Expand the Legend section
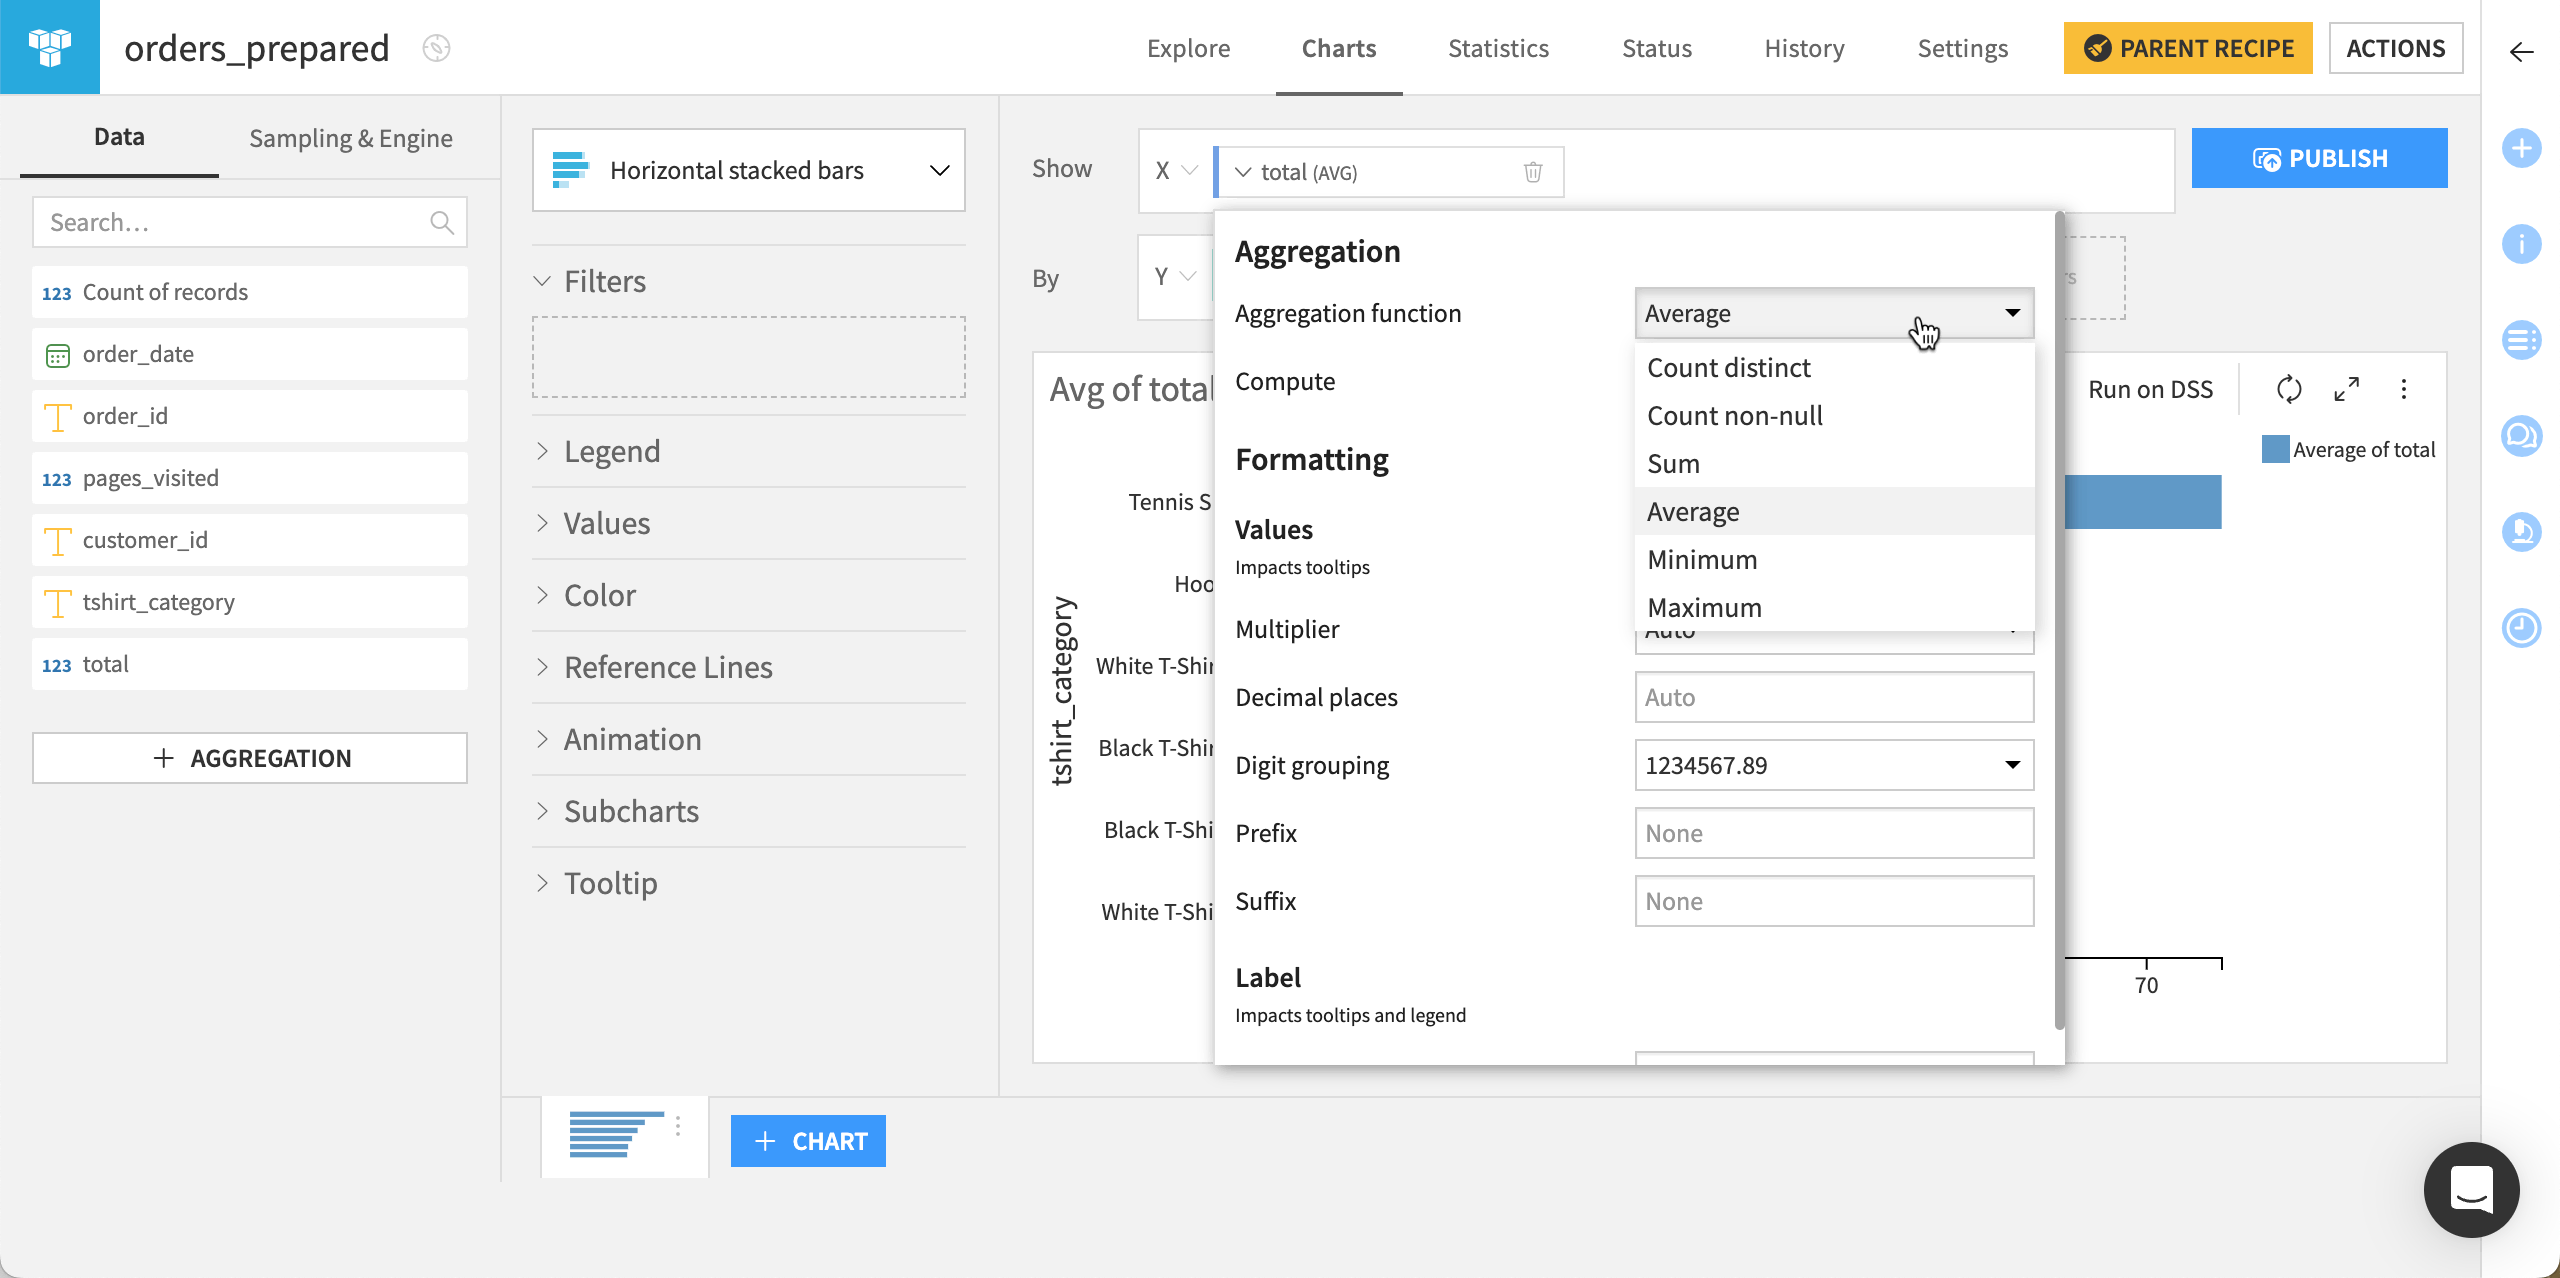 click(611, 450)
